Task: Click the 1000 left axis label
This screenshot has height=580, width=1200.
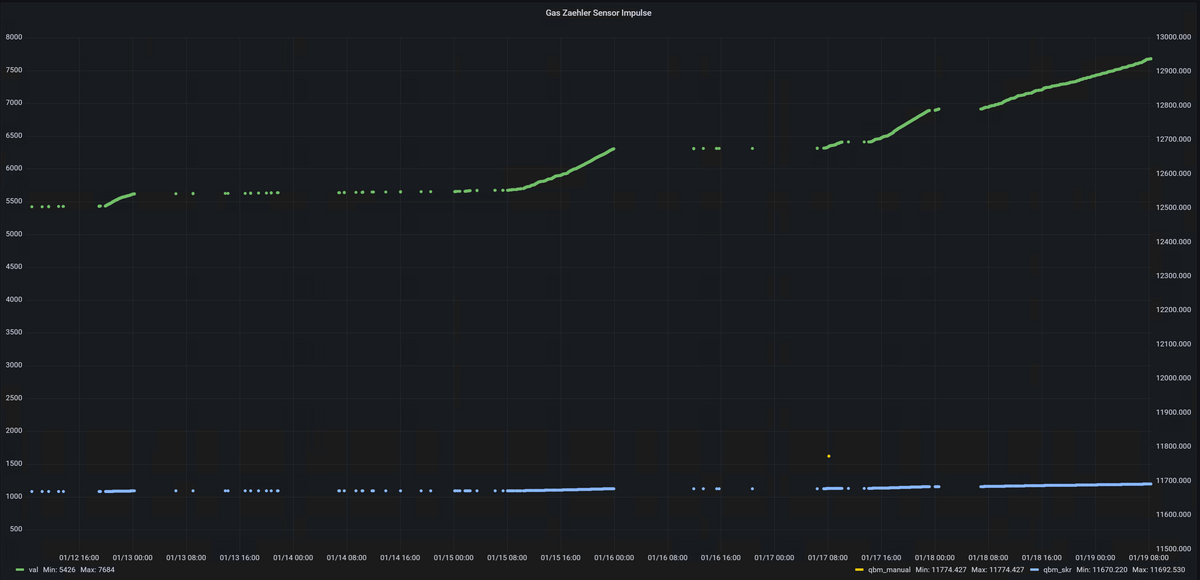Action: point(14,496)
